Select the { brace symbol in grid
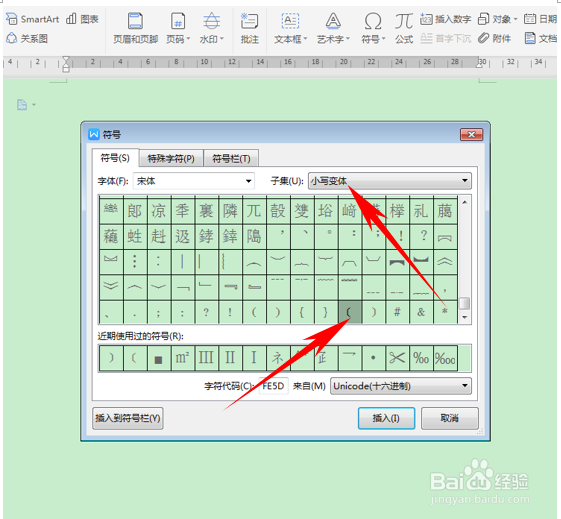The height and width of the screenshot is (519, 561). click(x=302, y=312)
